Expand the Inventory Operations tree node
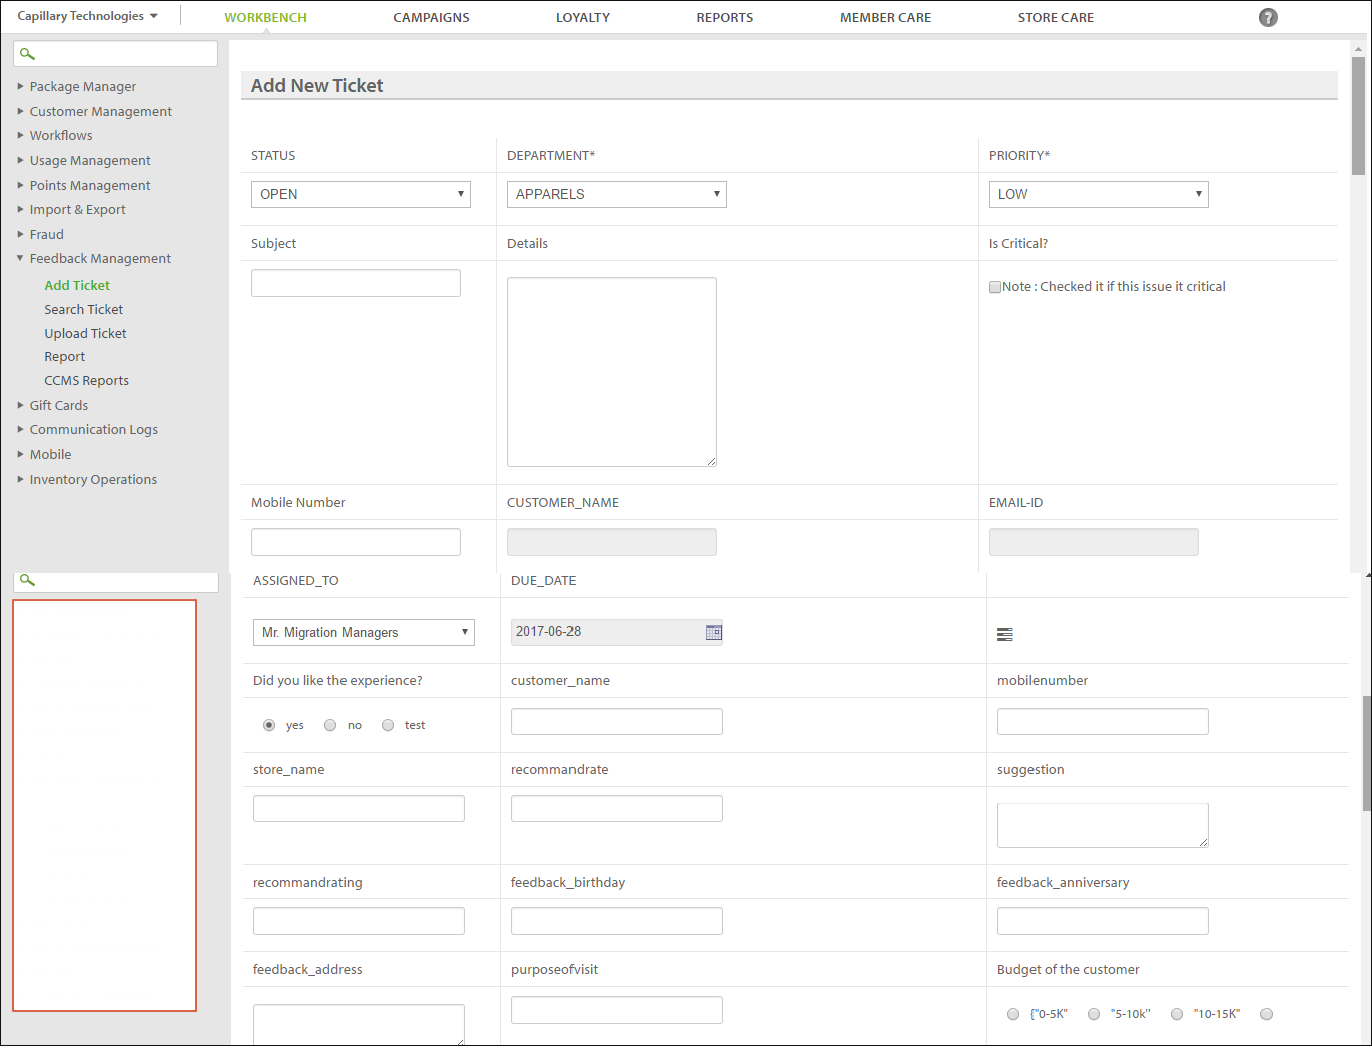1372x1046 pixels. pos(20,479)
